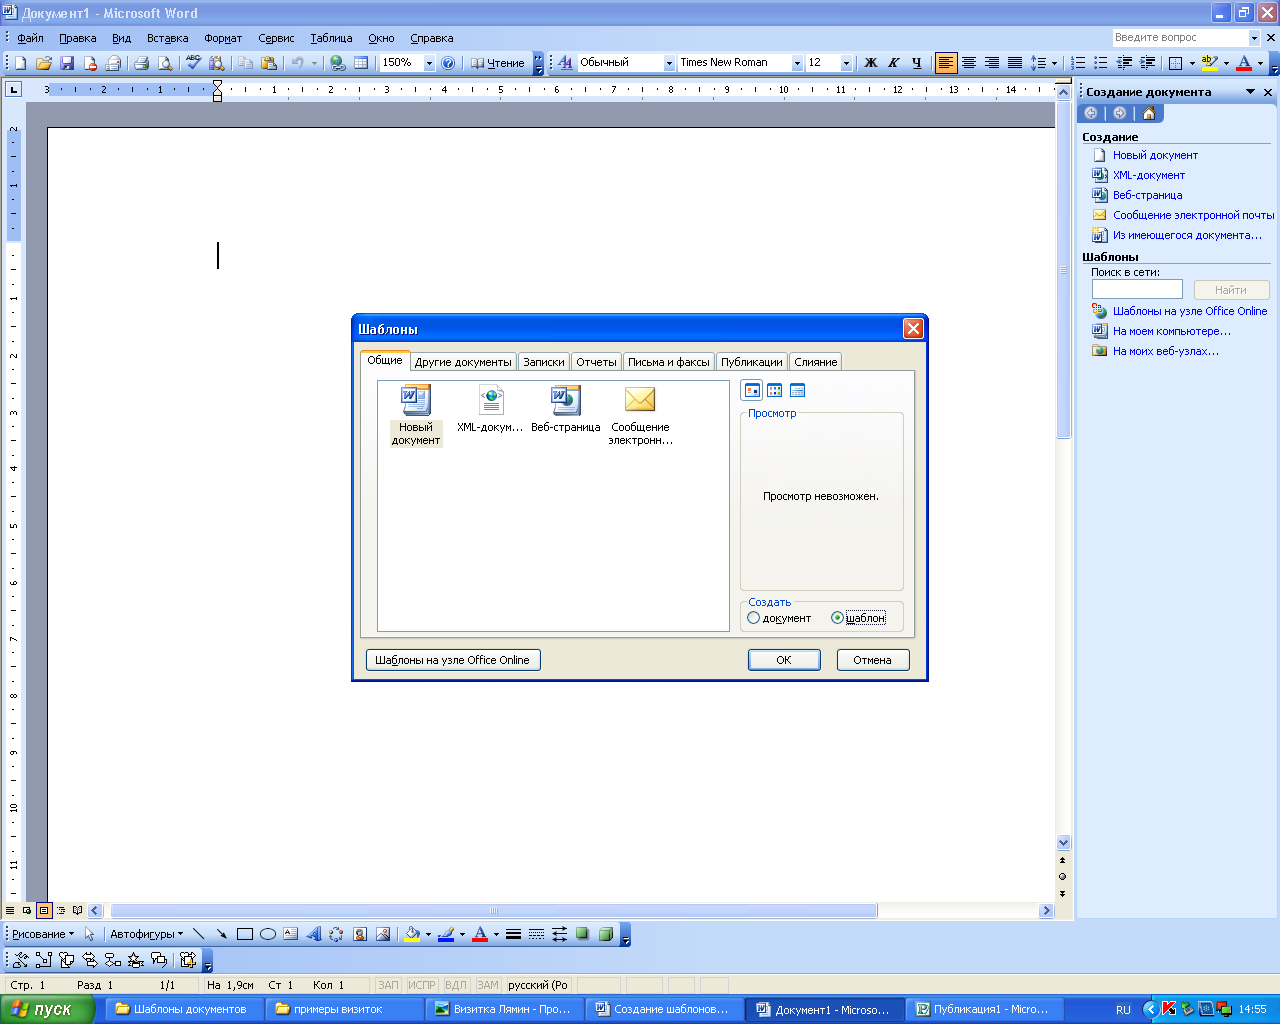Switch the templates list to large icons view
This screenshot has width=1280, height=1024.
click(x=752, y=390)
